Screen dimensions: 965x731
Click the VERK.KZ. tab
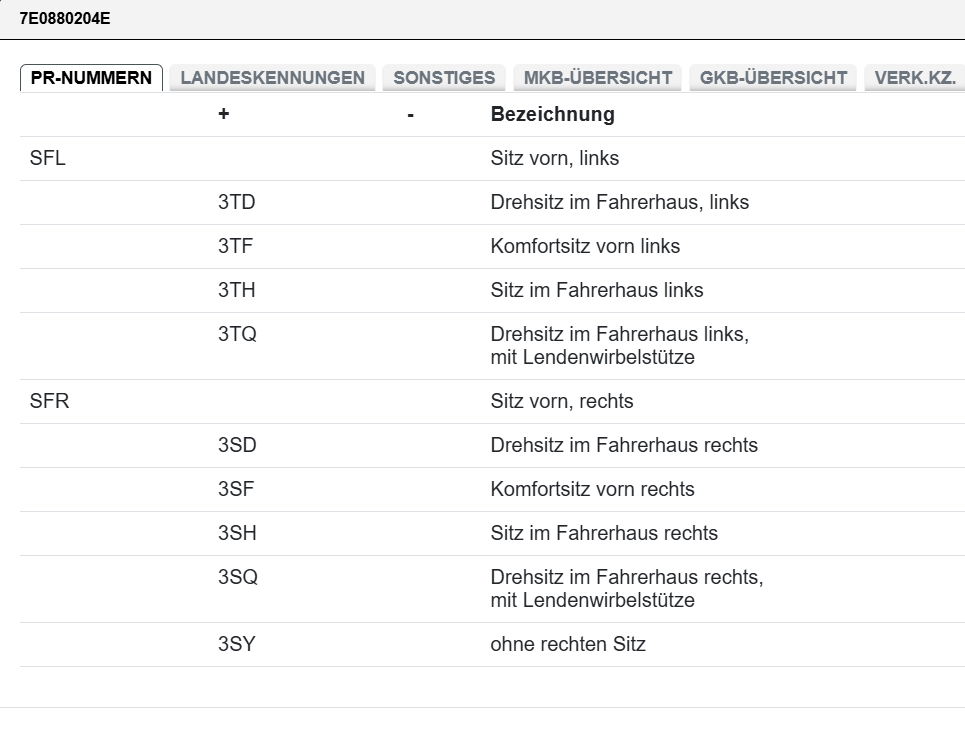point(914,78)
